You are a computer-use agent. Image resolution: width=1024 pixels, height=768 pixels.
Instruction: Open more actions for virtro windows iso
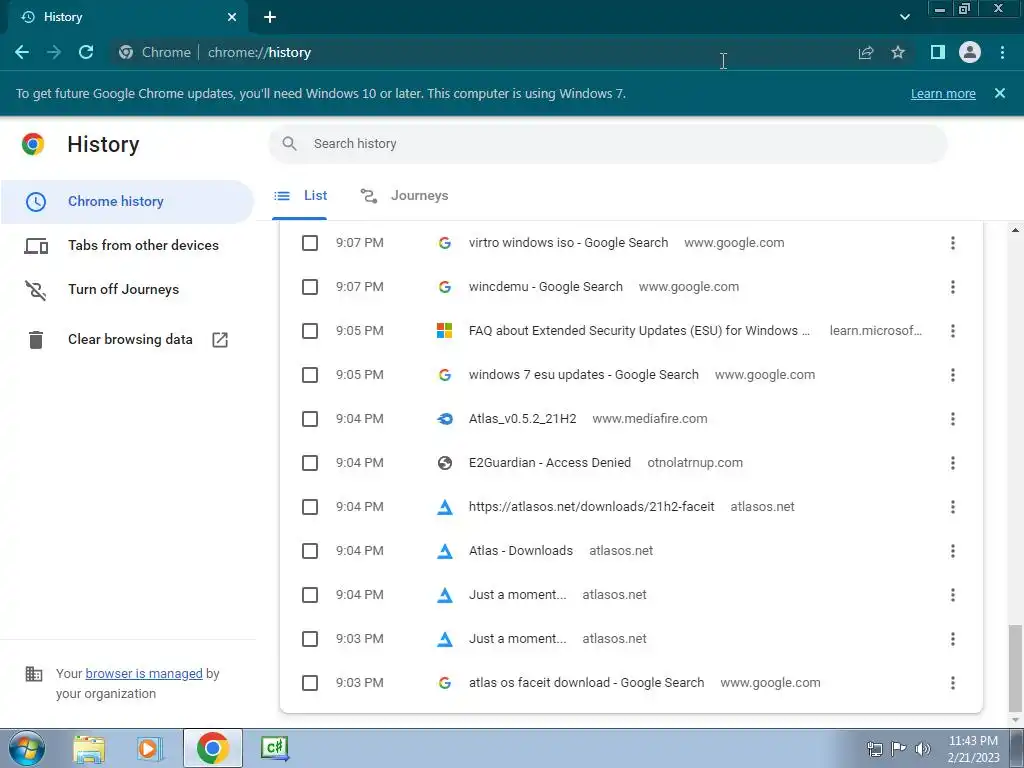tap(953, 243)
